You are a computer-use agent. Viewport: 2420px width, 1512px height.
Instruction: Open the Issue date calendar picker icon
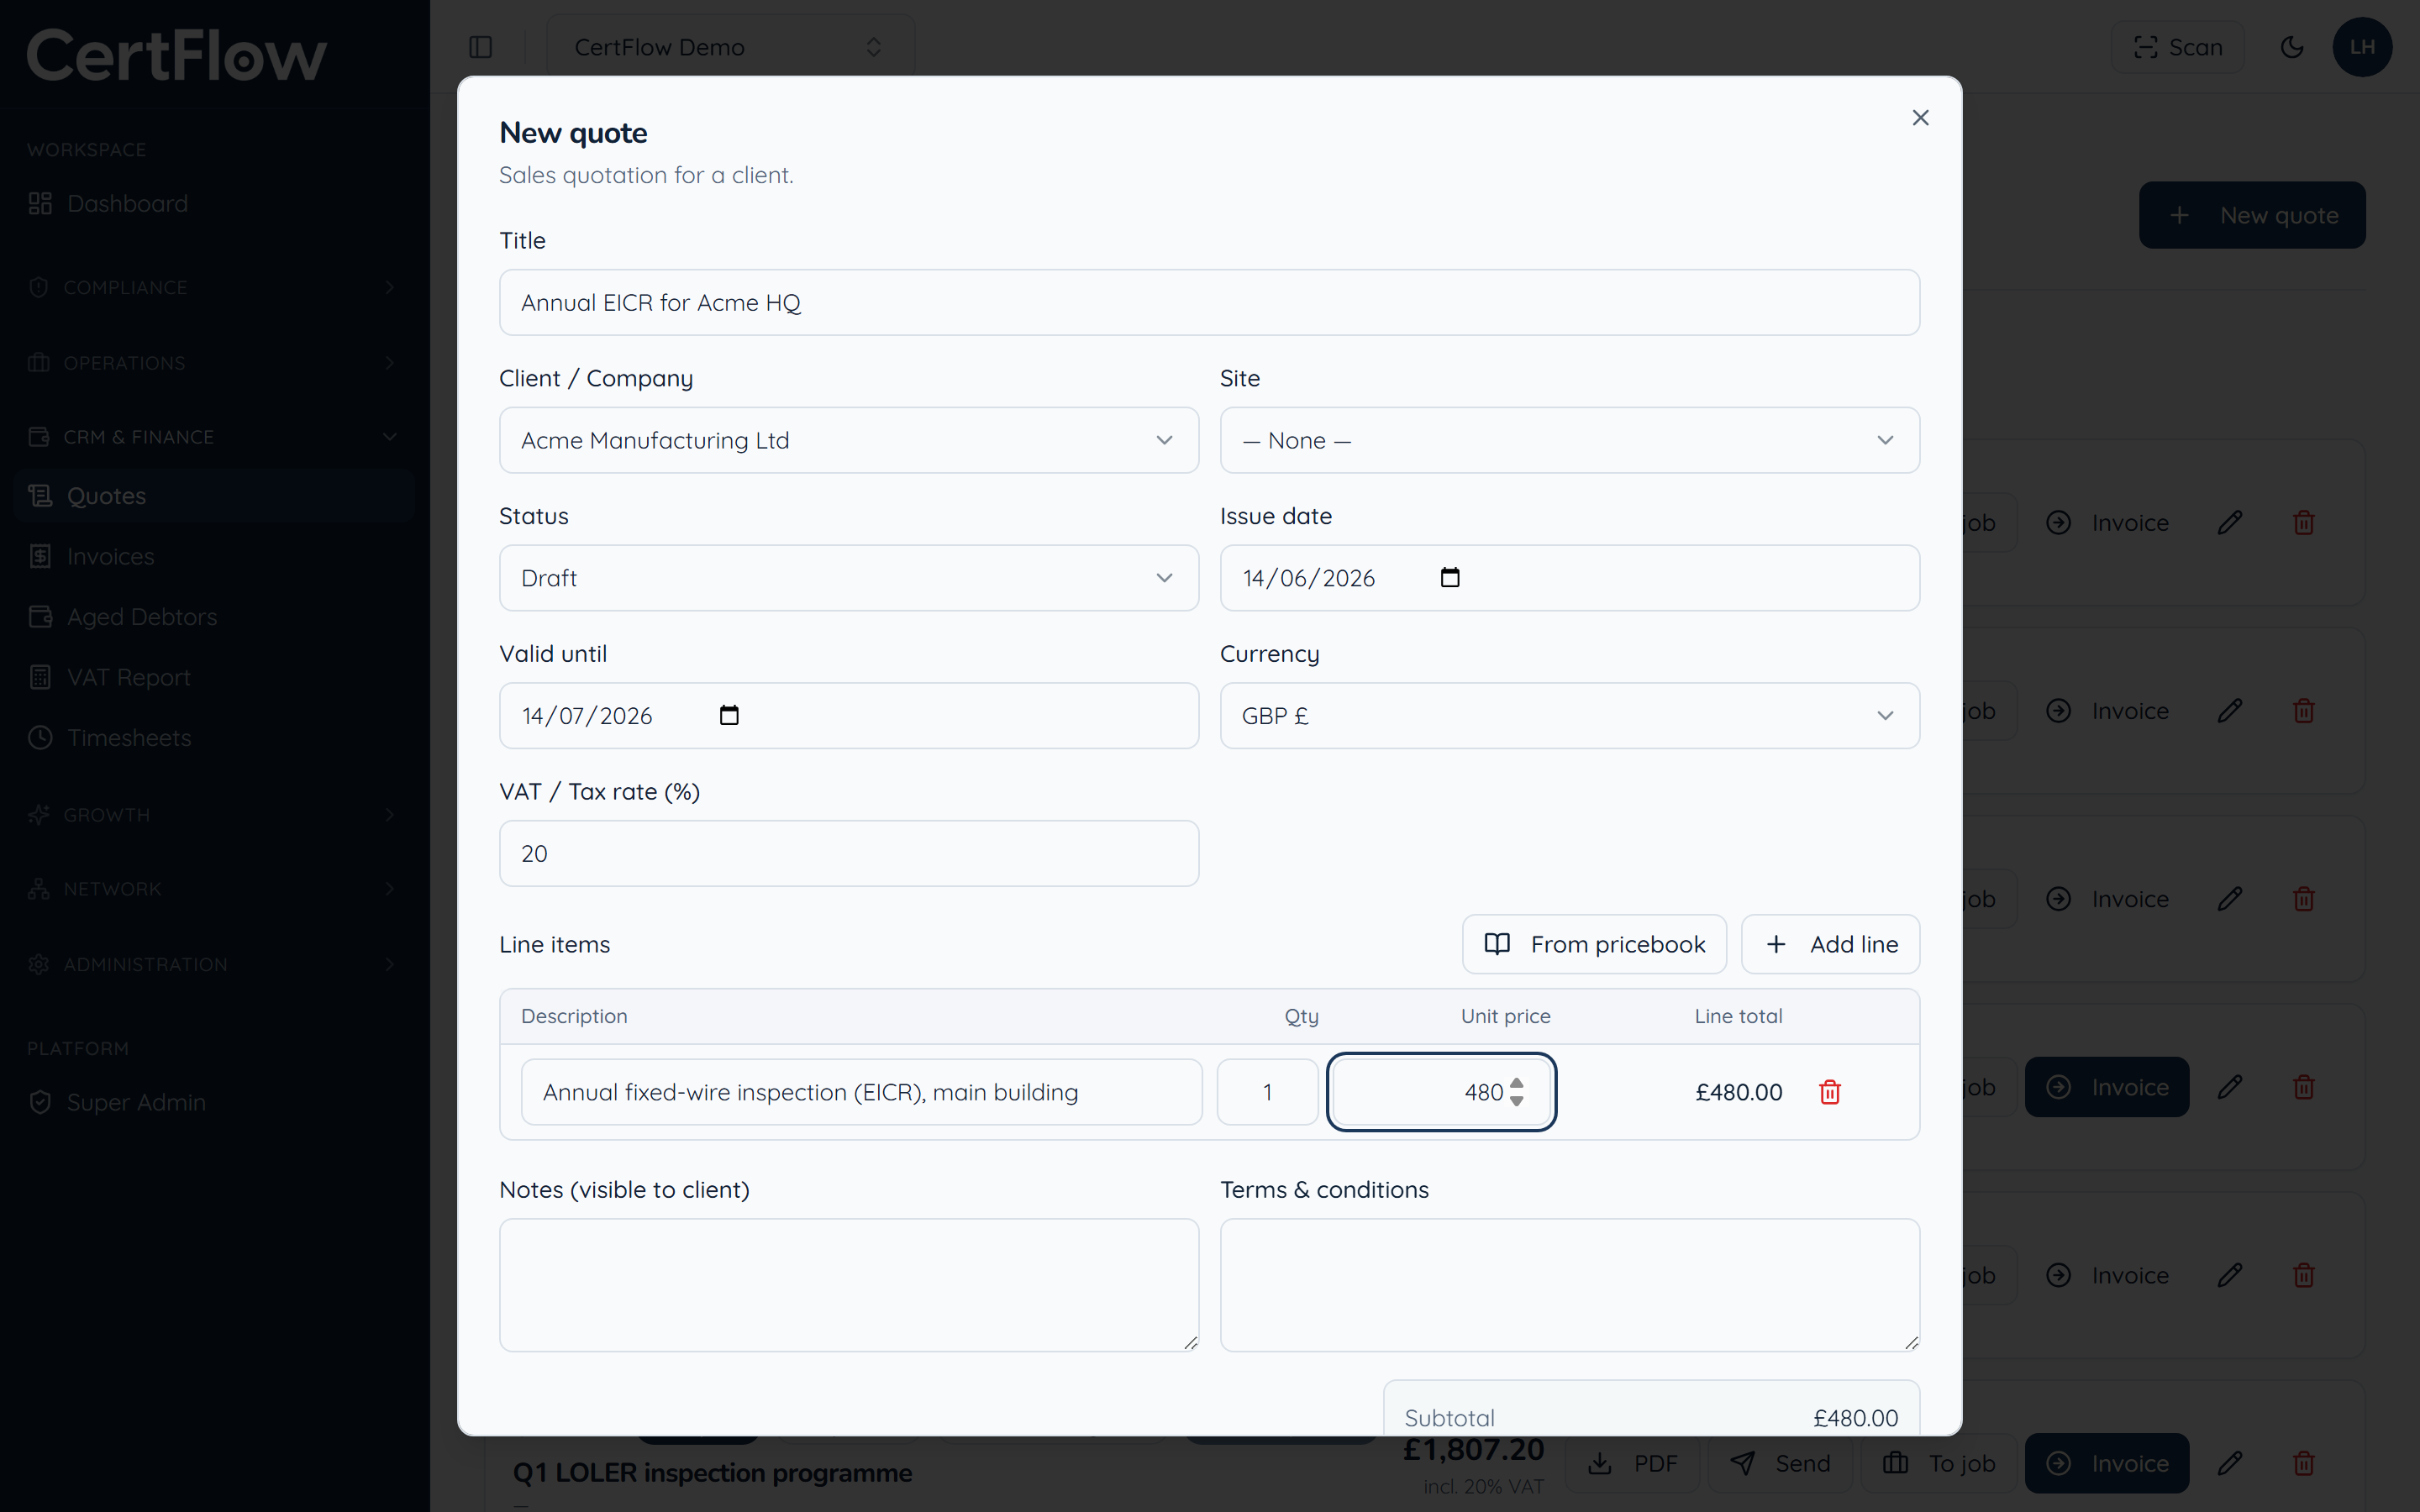[1450, 578]
